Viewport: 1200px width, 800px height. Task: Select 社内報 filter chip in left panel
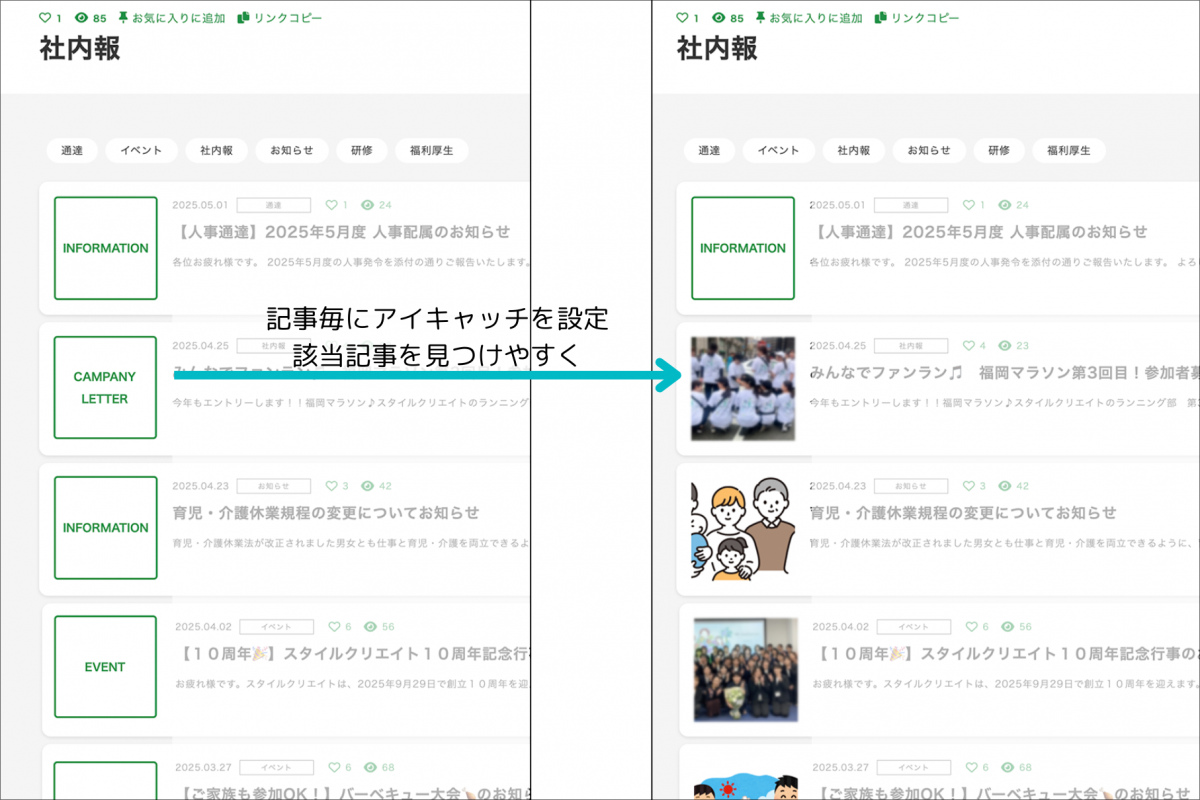(216, 151)
